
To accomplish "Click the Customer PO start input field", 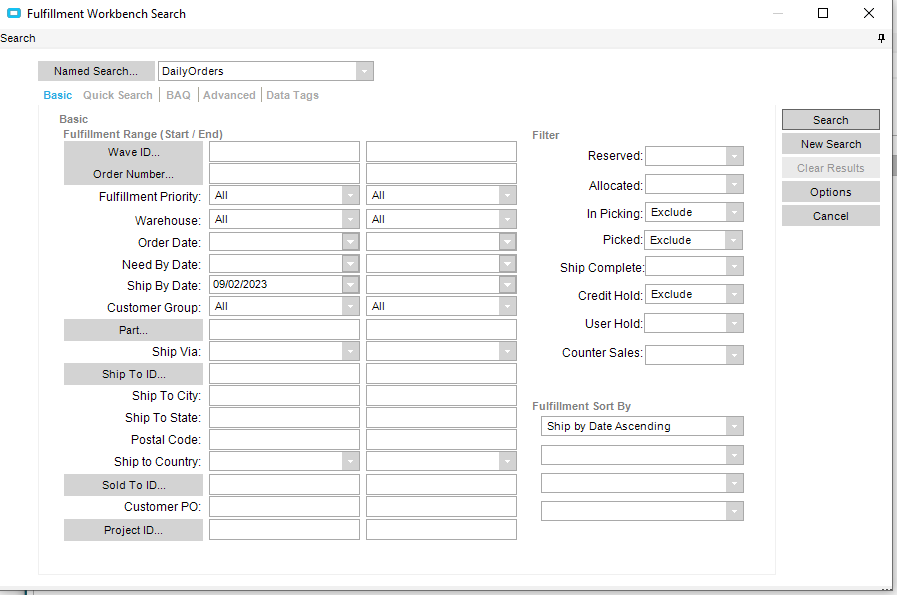I will pos(284,507).
